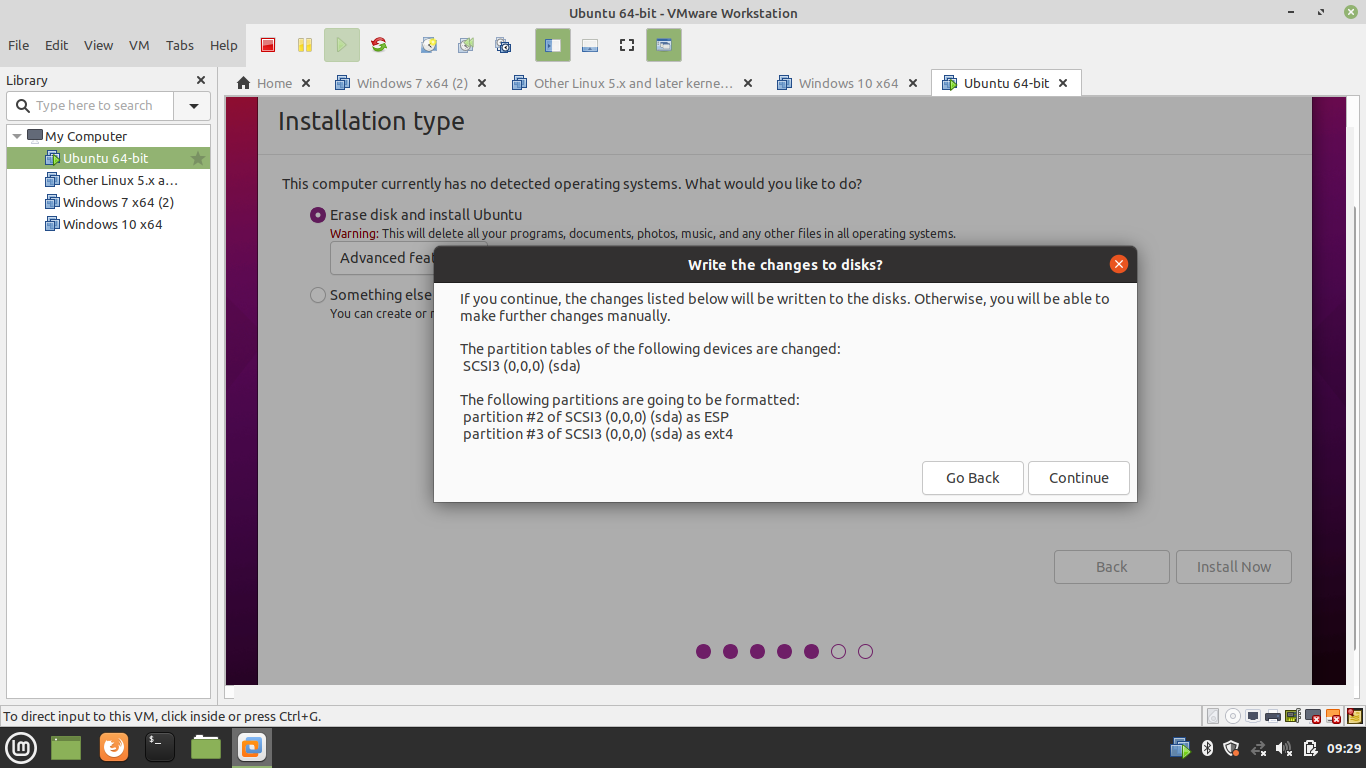Image resolution: width=1366 pixels, height=768 pixels.
Task: Click the Bluetooth tray icon
Action: pyautogui.click(x=1207, y=748)
